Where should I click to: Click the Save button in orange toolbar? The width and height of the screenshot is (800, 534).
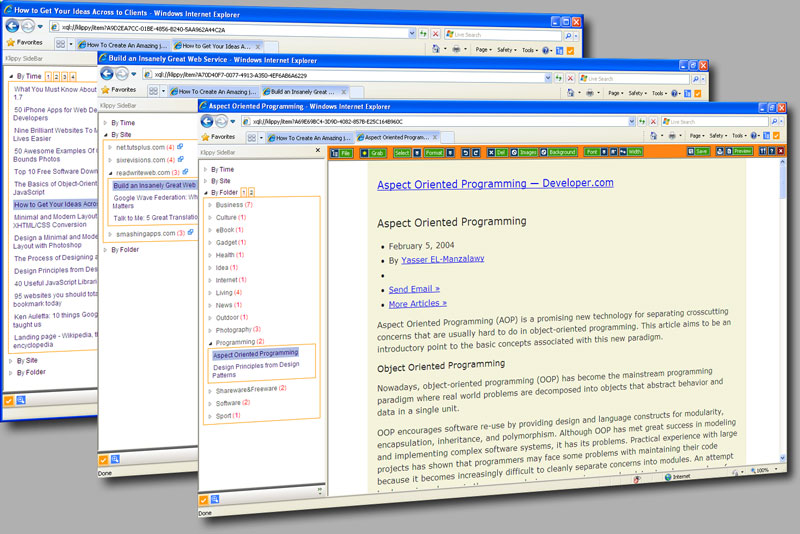click(698, 151)
